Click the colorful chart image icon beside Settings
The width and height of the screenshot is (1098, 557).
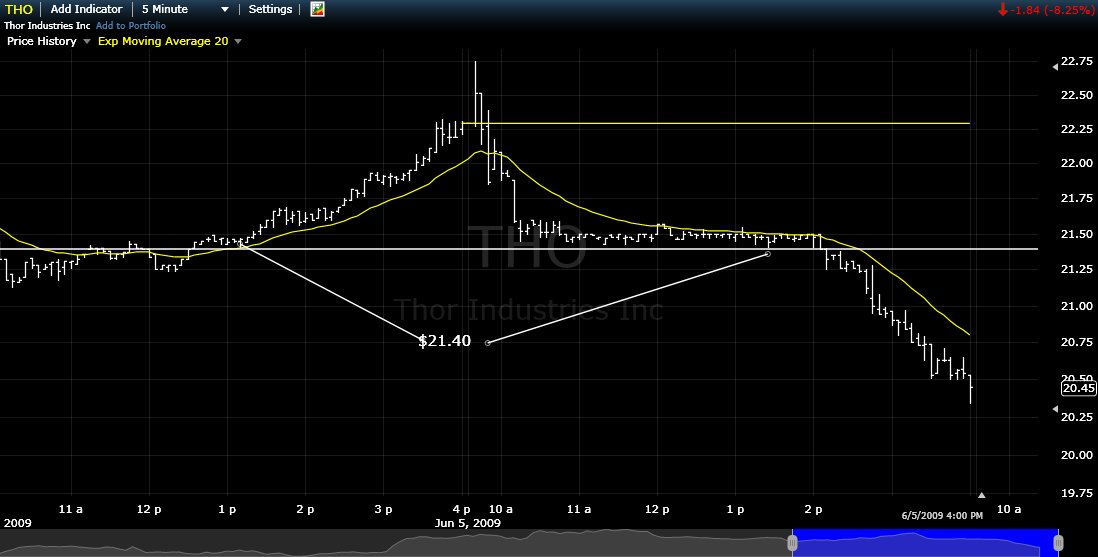click(x=317, y=9)
